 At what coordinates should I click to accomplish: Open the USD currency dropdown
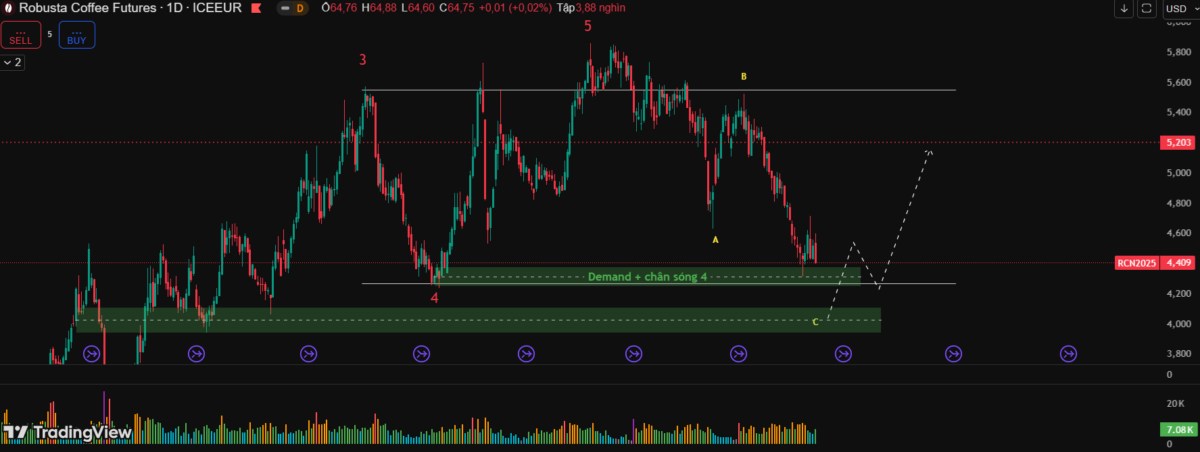click(1180, 8)
